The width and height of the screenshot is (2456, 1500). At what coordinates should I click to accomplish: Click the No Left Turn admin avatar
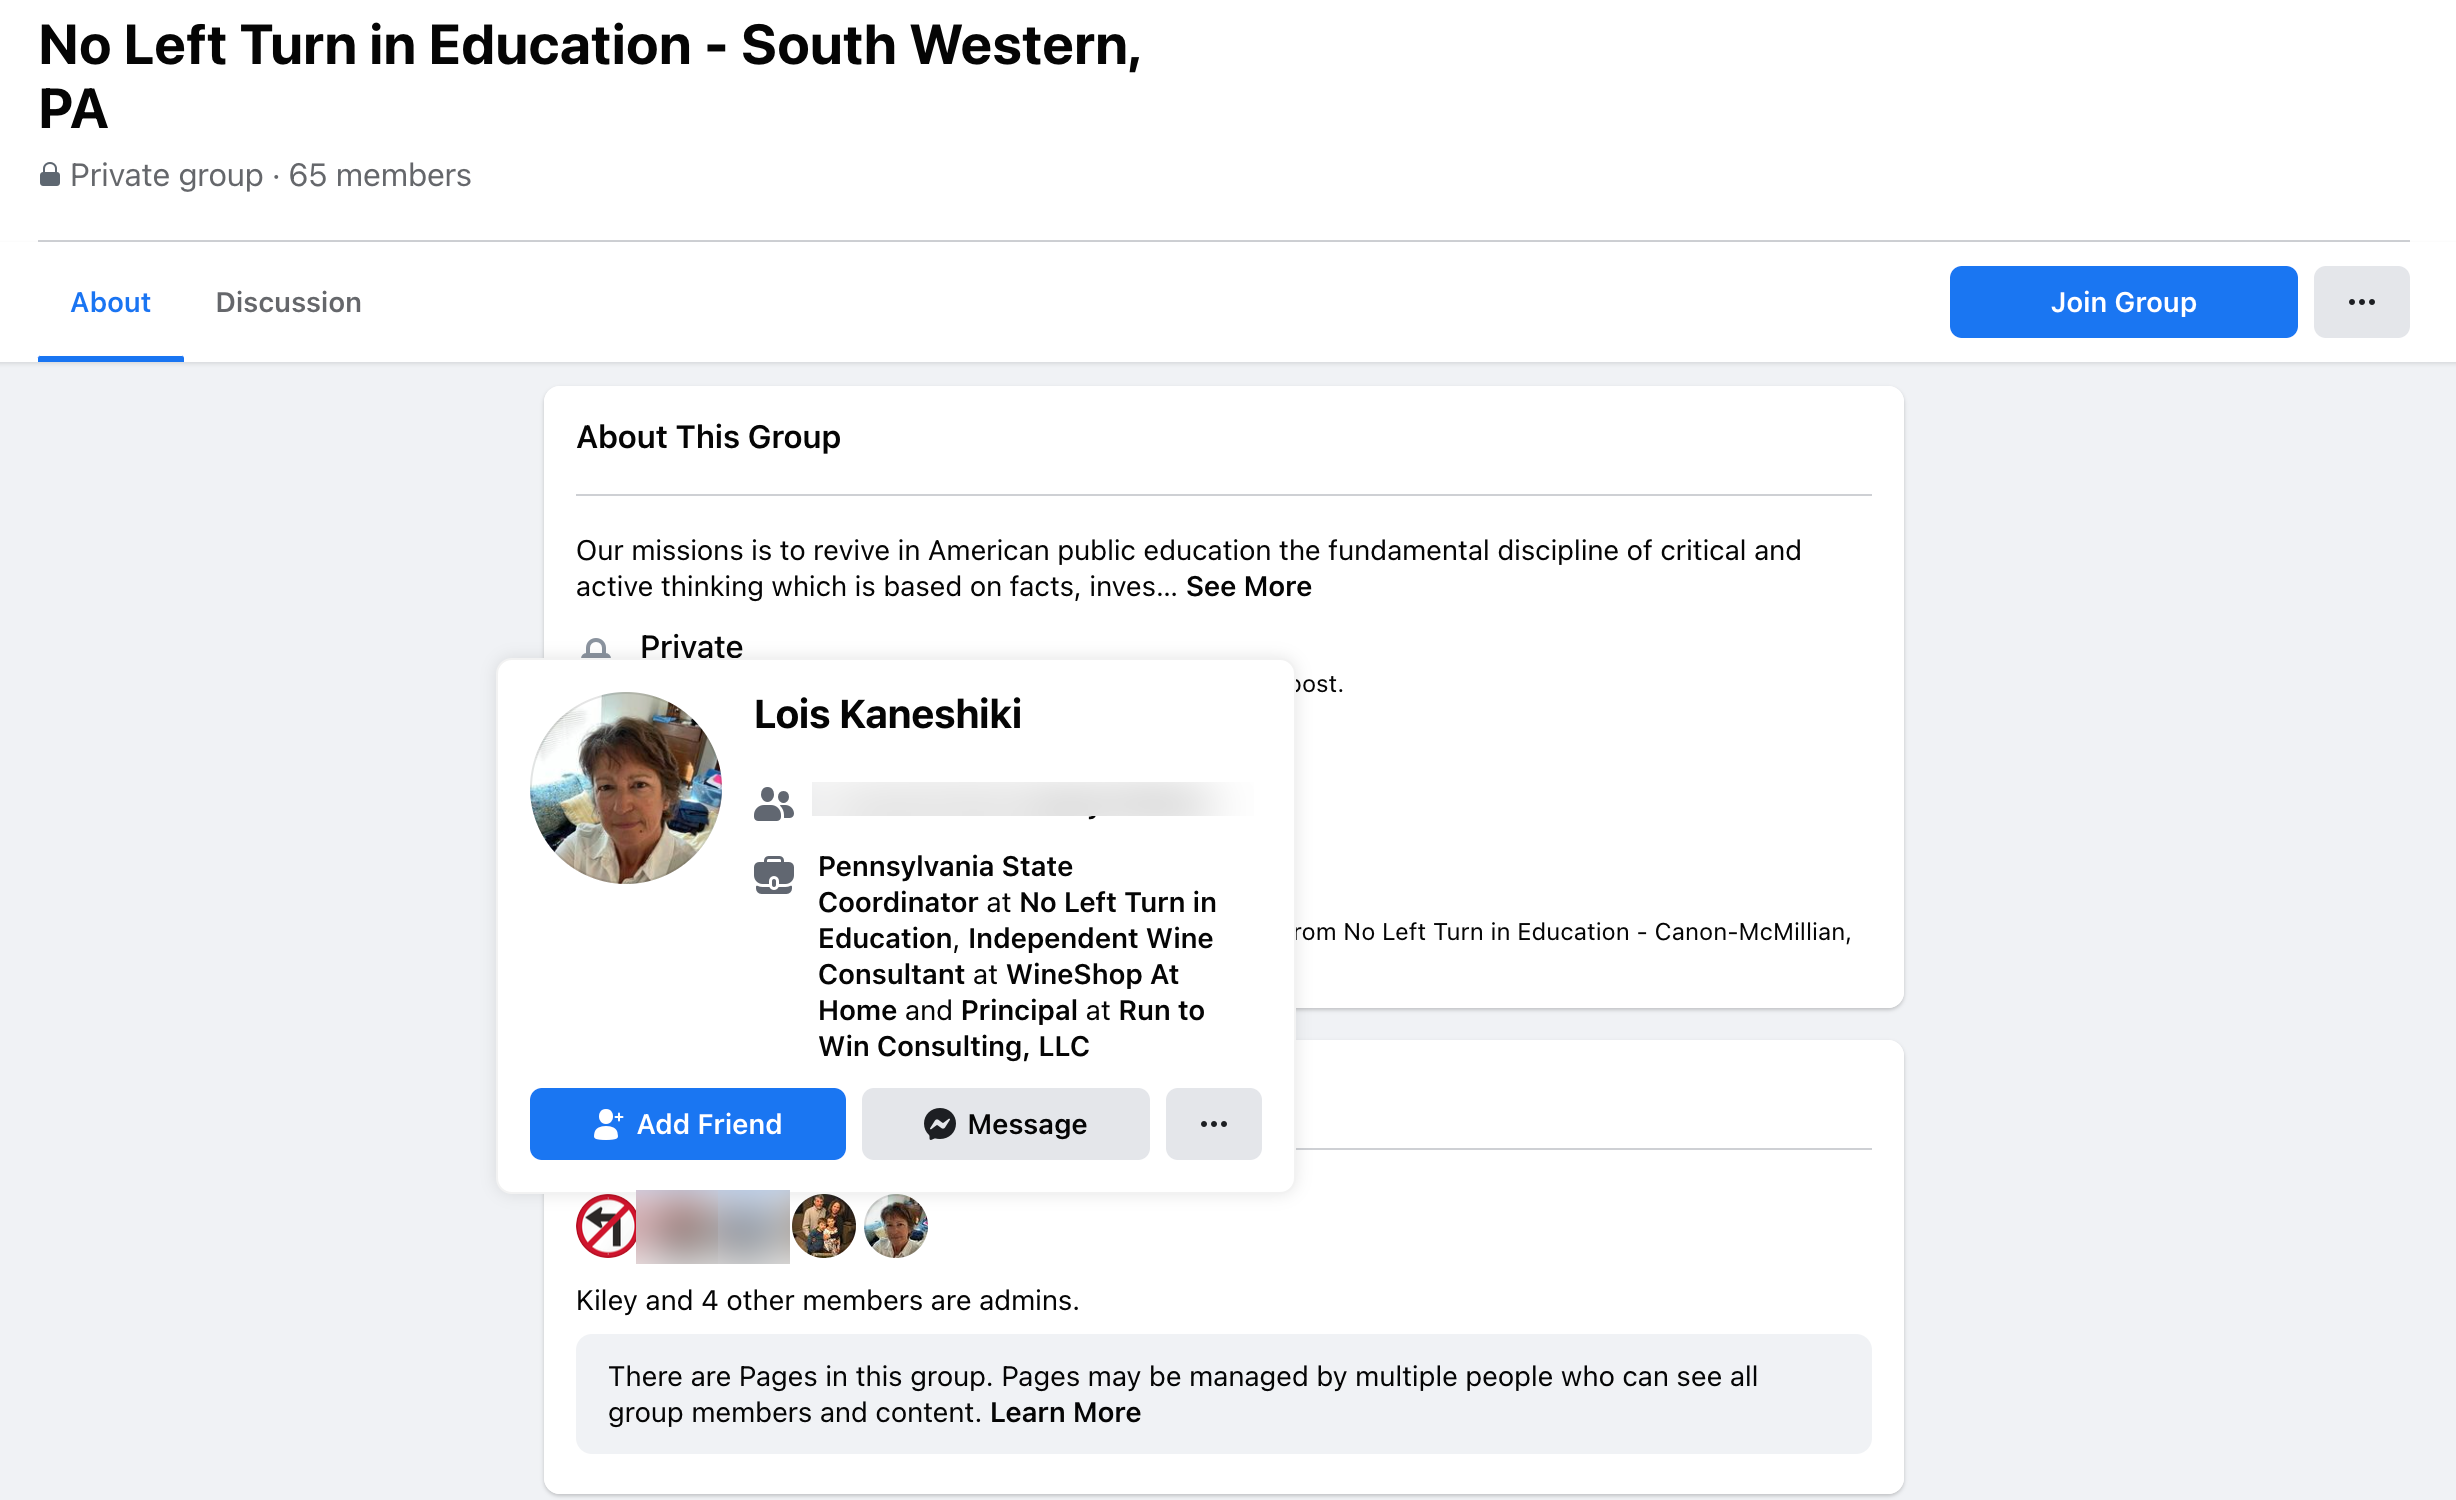click(606, 1226)
